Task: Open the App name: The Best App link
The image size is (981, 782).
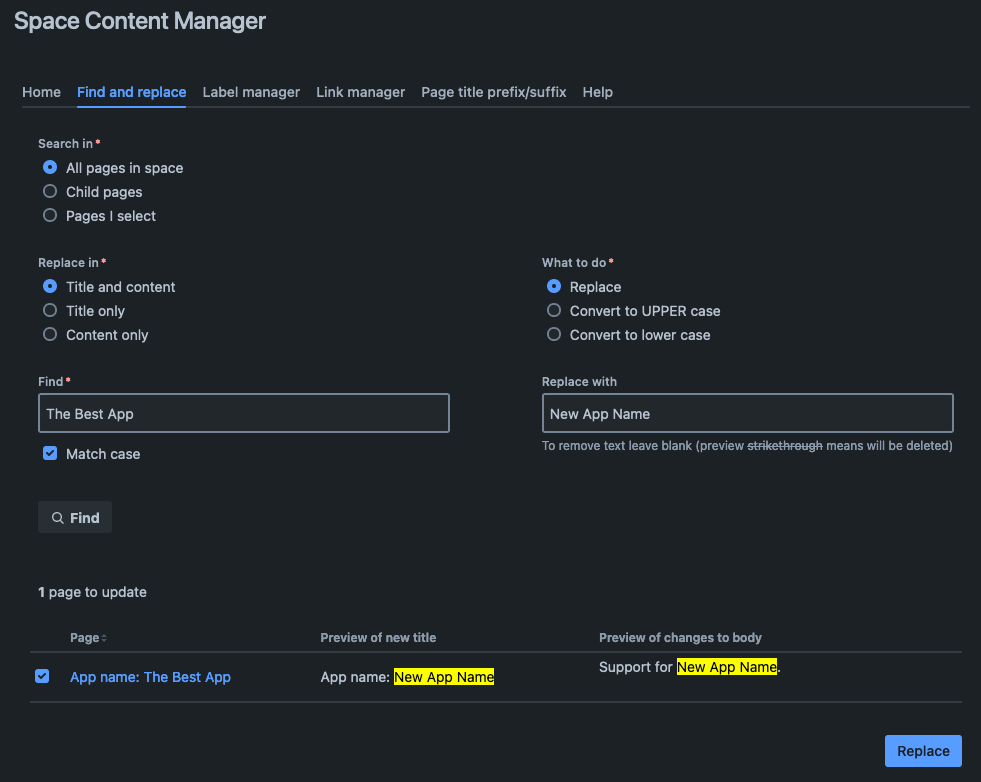Action: pos(150,677)
